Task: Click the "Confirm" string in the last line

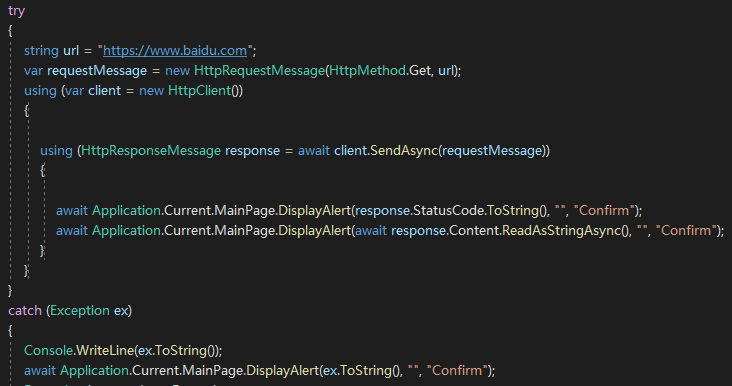Action: point(457,371)
